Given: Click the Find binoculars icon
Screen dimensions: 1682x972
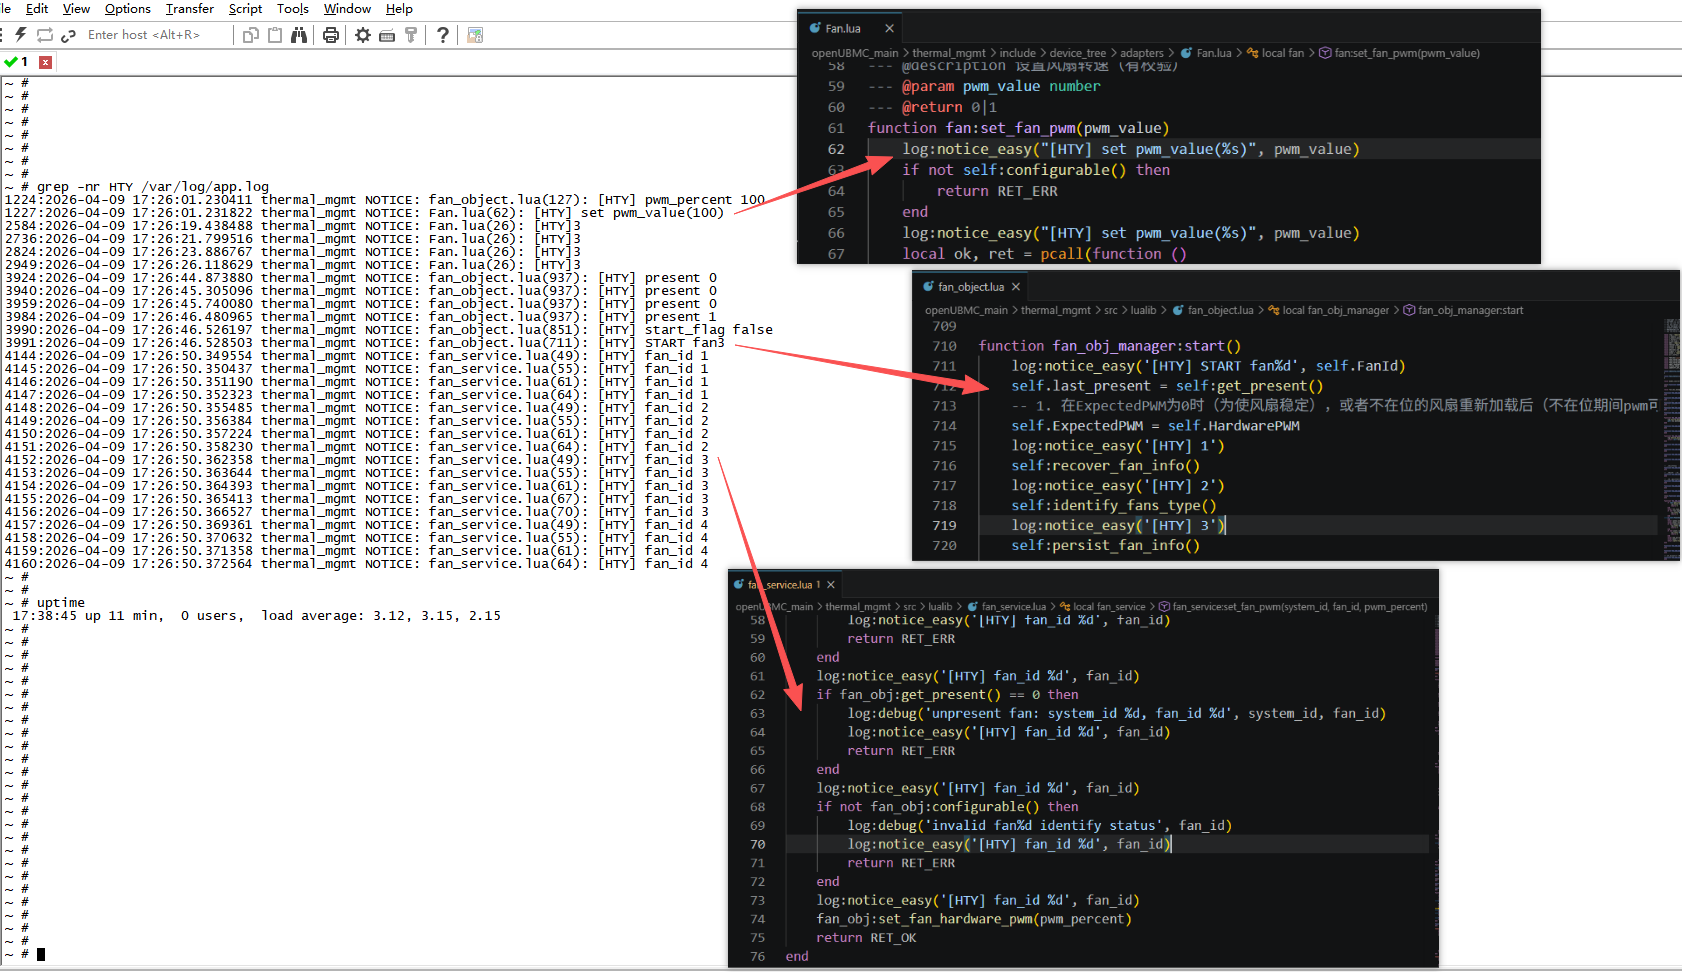Looking at the screenshot, I should pyautogui.click(x=299, y=35).
